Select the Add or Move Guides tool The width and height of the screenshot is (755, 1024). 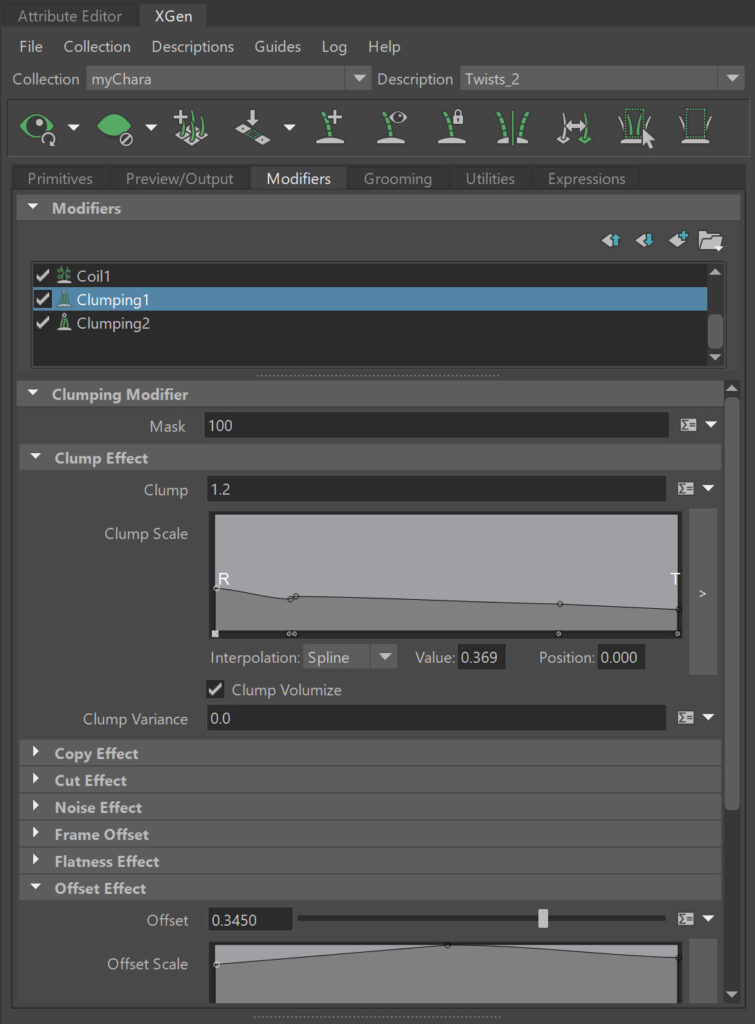click(x=330, y=127)
